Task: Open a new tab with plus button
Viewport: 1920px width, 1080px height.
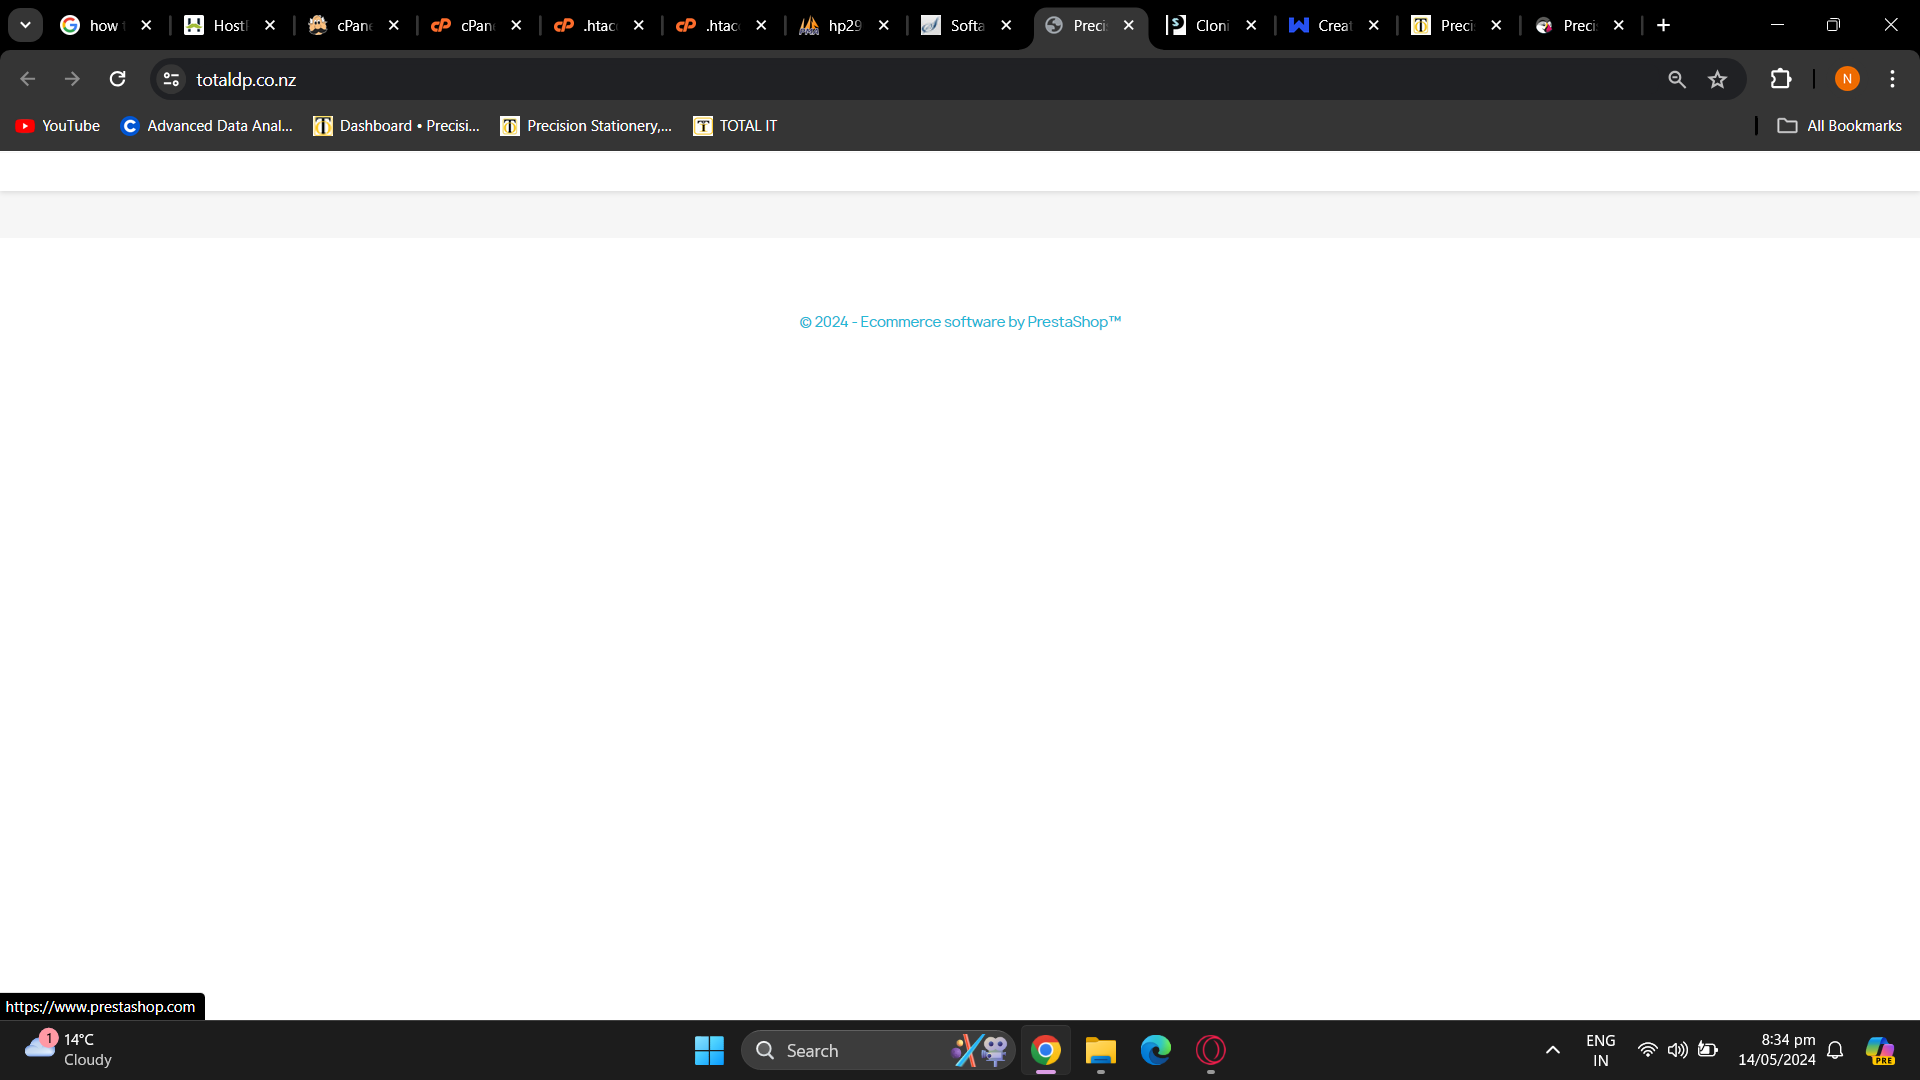Action: (1663, 25)
